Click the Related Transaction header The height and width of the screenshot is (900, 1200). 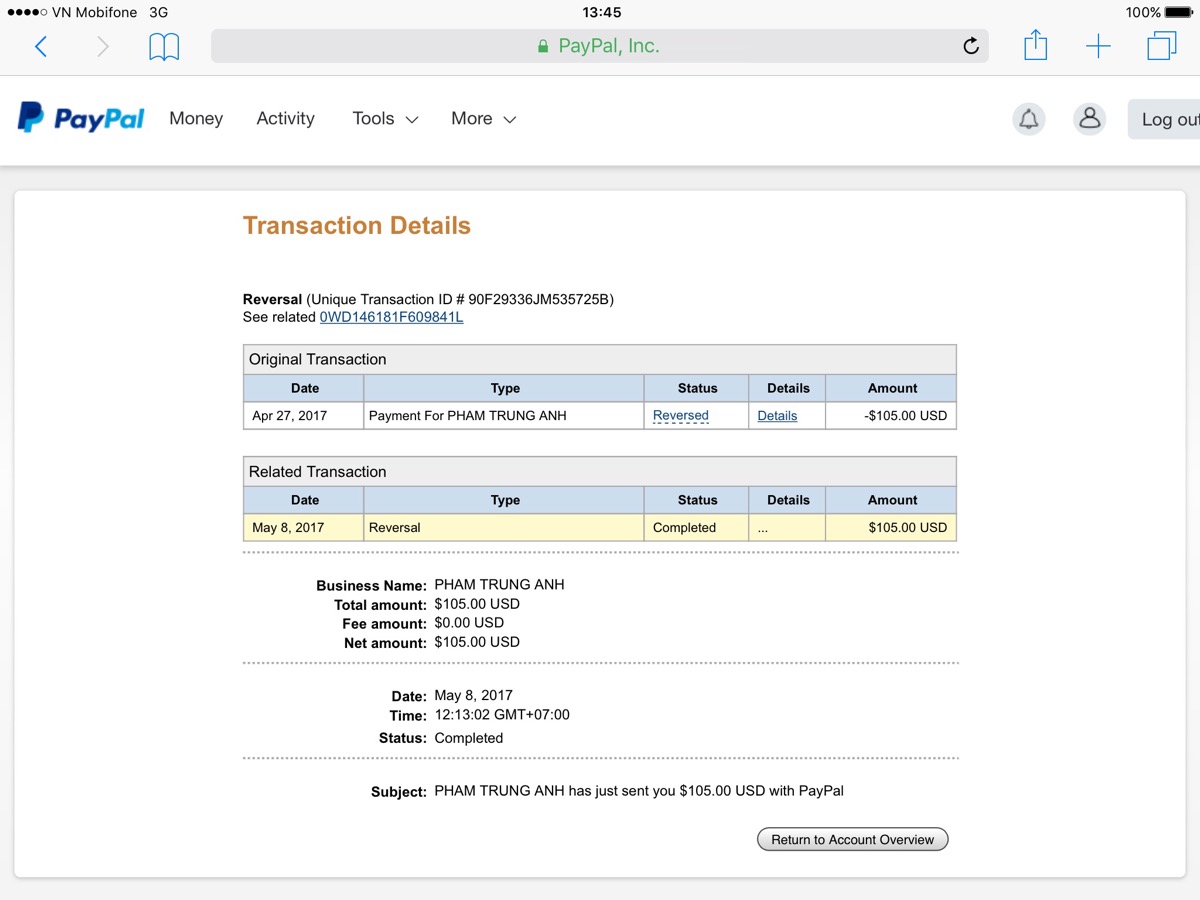[600, 472]
